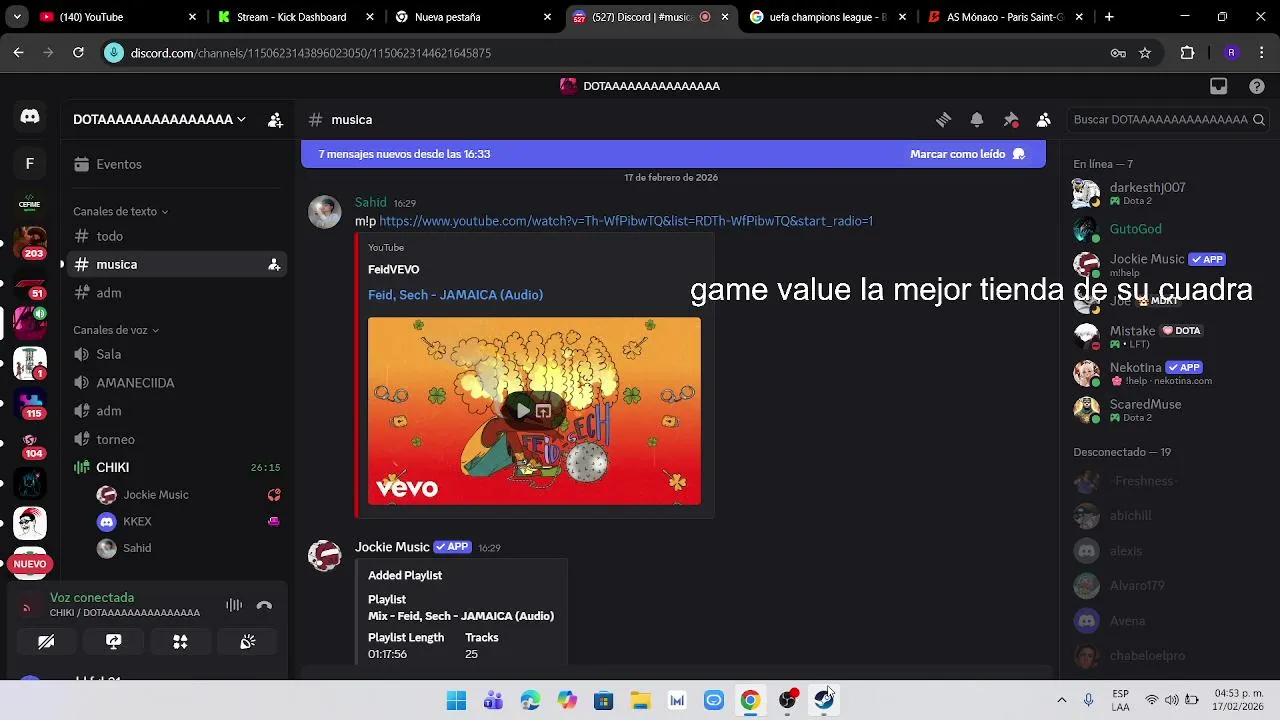Open the YouTube link in Sahid's message

[x=626, y=221]
